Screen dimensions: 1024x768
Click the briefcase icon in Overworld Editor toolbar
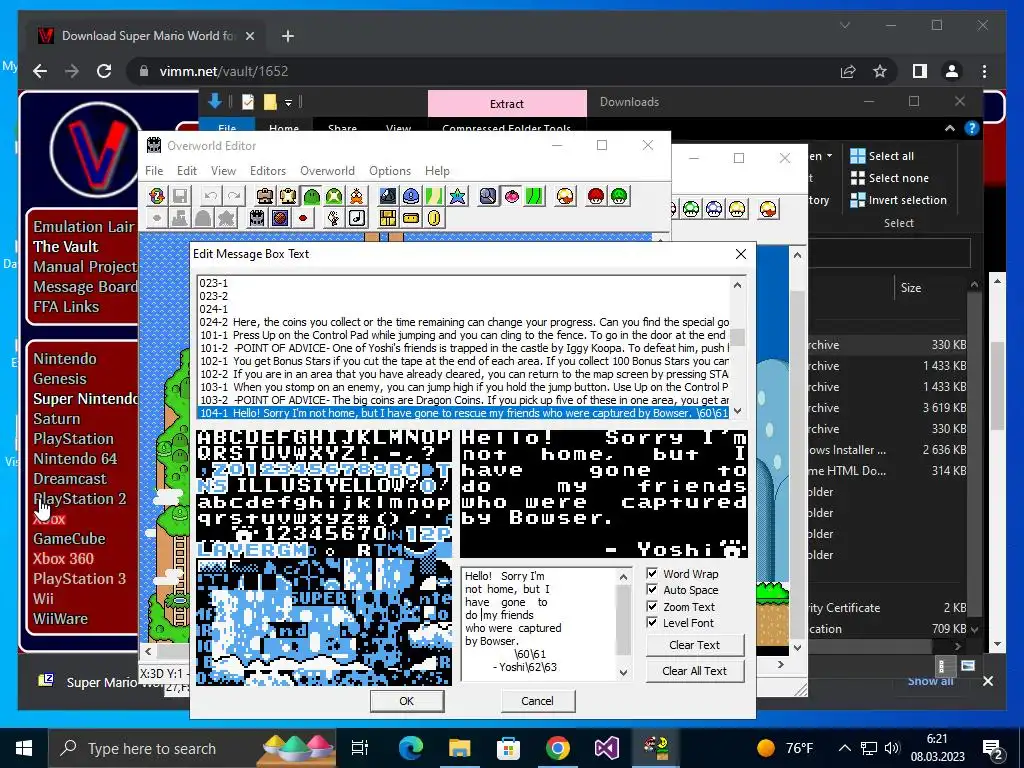pos(264,196)
